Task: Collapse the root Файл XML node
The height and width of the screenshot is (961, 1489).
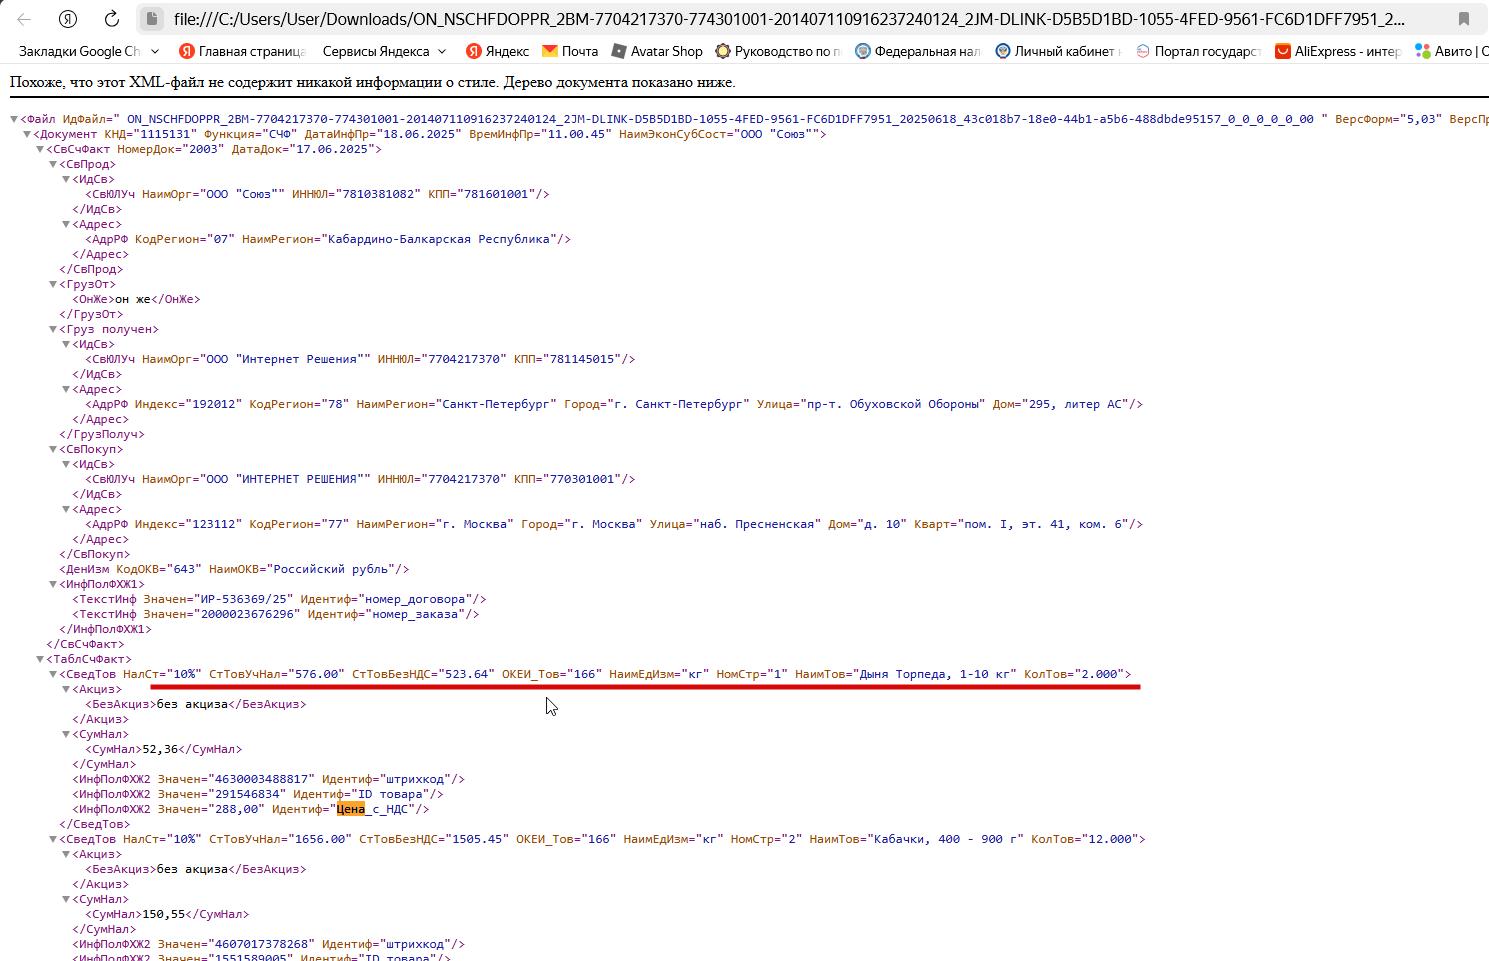Action: pyautogui.click(x=14, y=119)
